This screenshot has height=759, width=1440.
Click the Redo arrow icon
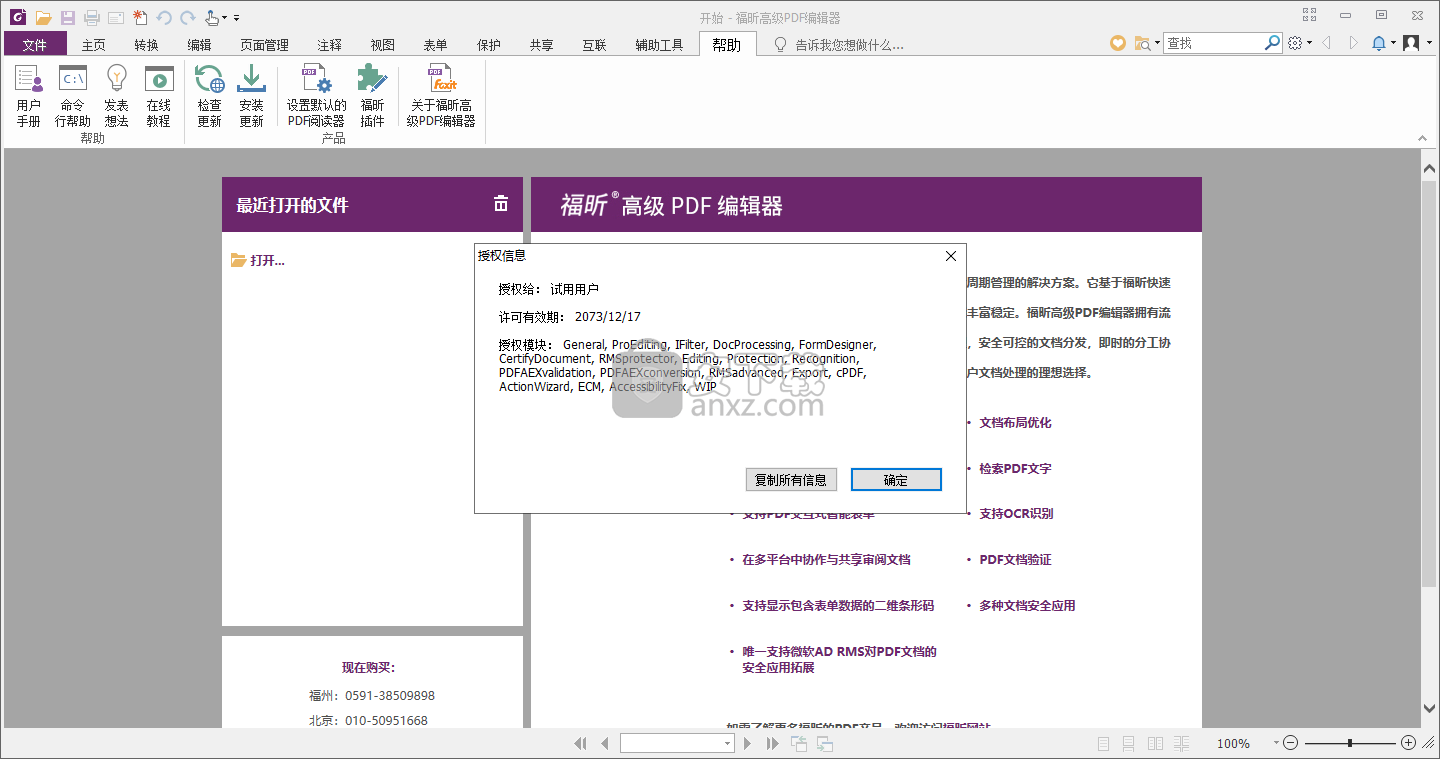pos(187,18)
